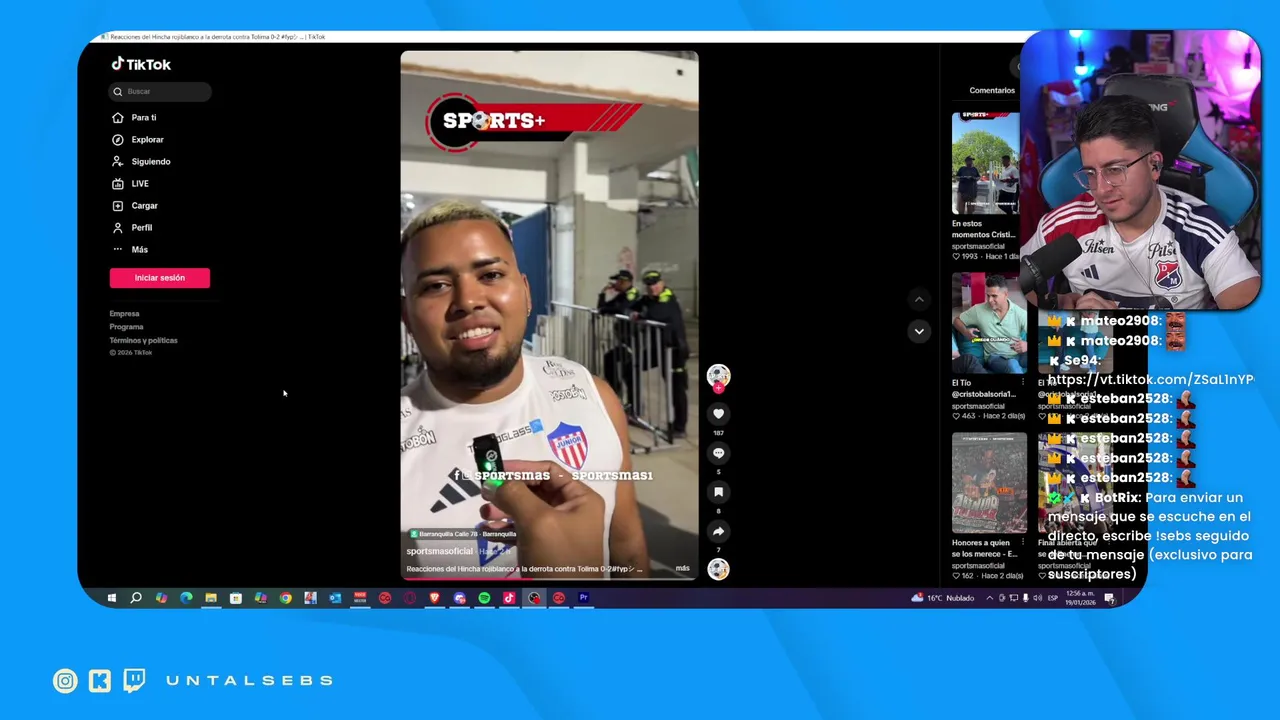Go to previous video with up arrow
This screenshot has width=1280, height=720.
pyautogui.click(x=919, y=299)
